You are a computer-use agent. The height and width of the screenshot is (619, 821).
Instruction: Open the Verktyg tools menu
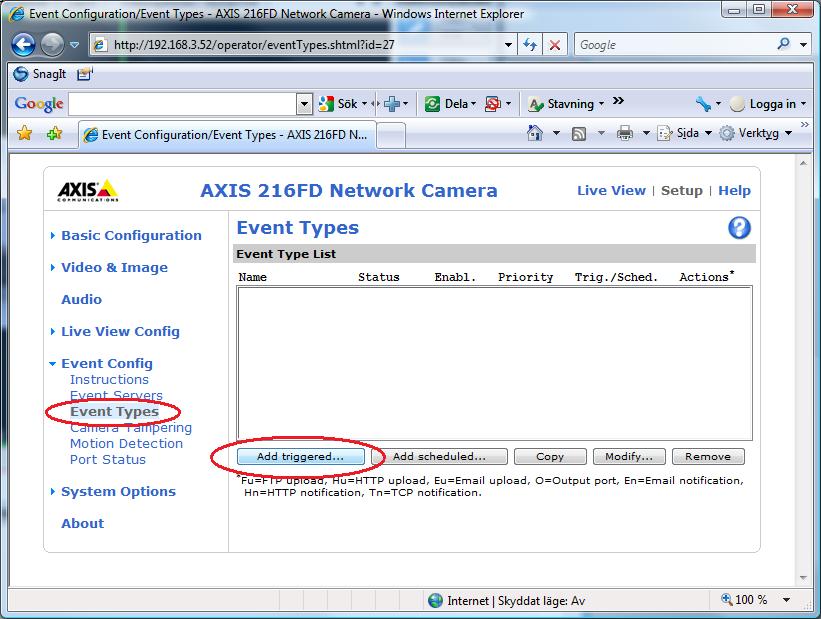(x=756, y=134)
